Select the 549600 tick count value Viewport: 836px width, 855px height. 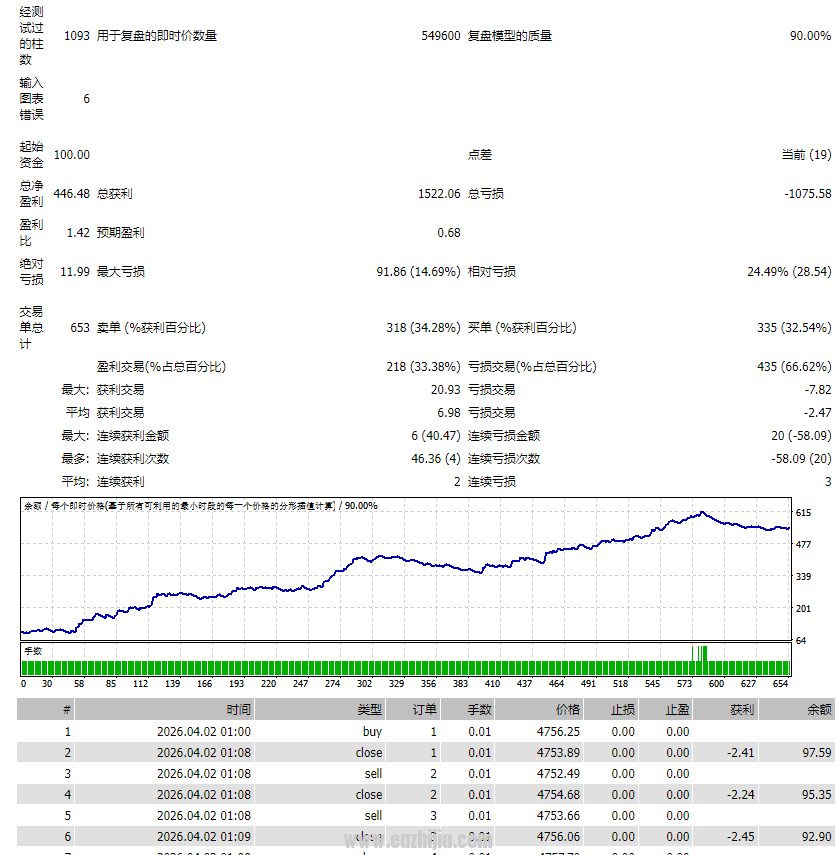coord(441,36)
